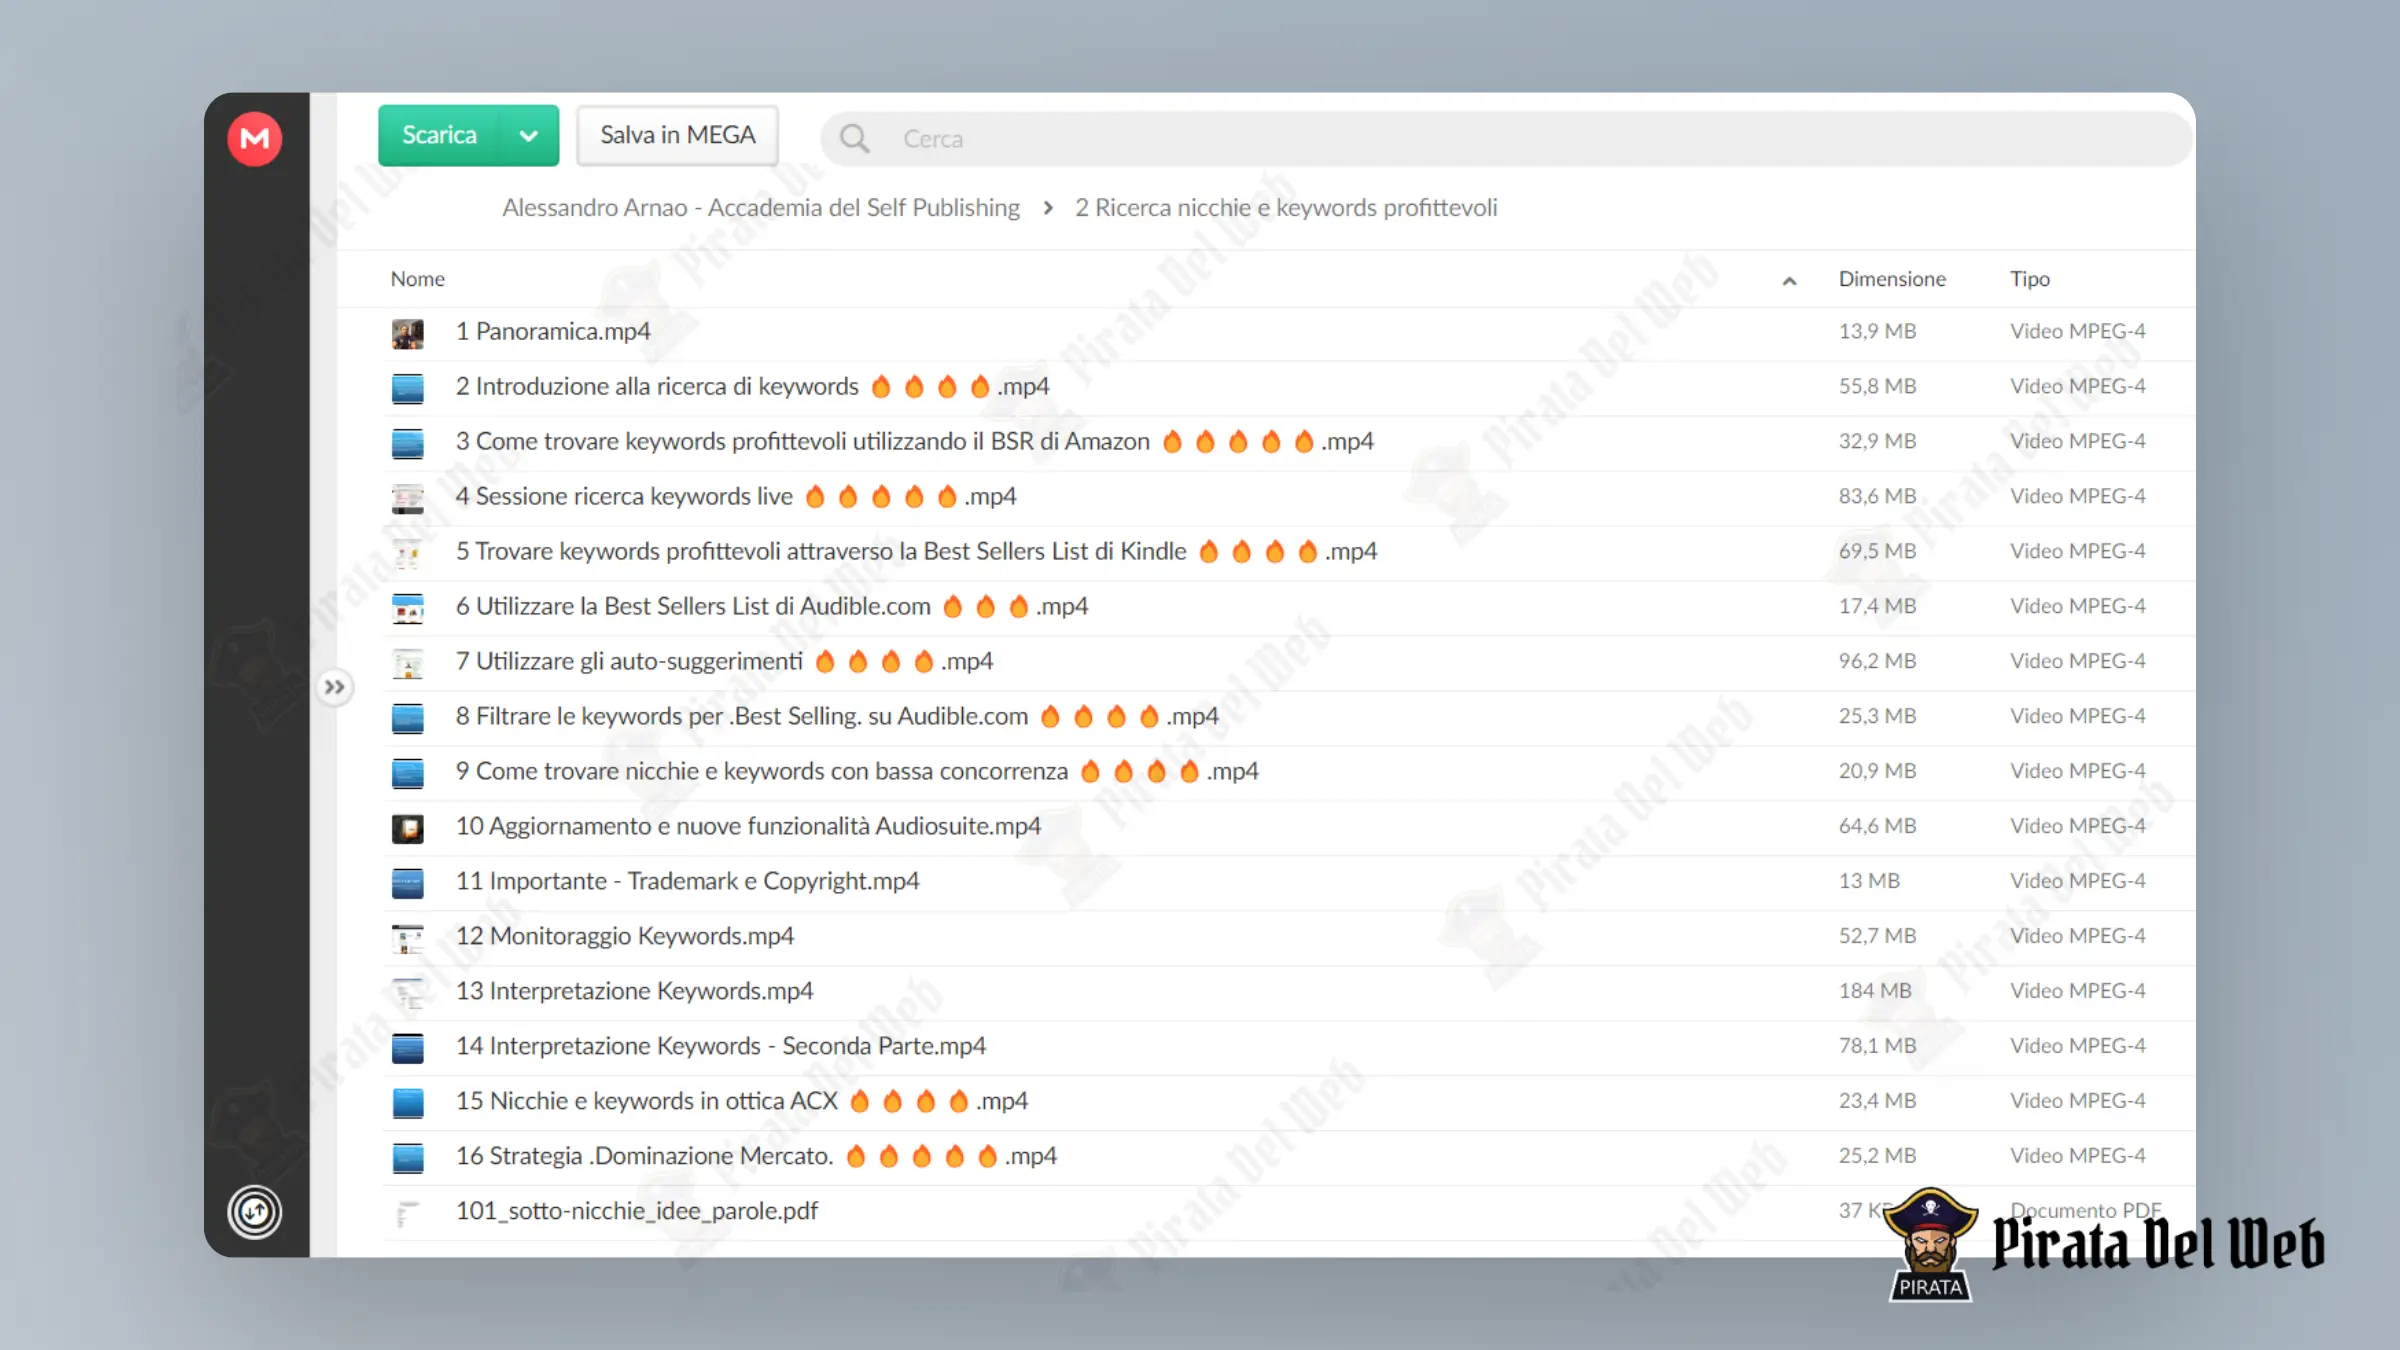Click size 184 MB cell
The height and width of the screenshot is (1350, 2400).
click(1875, 991)
